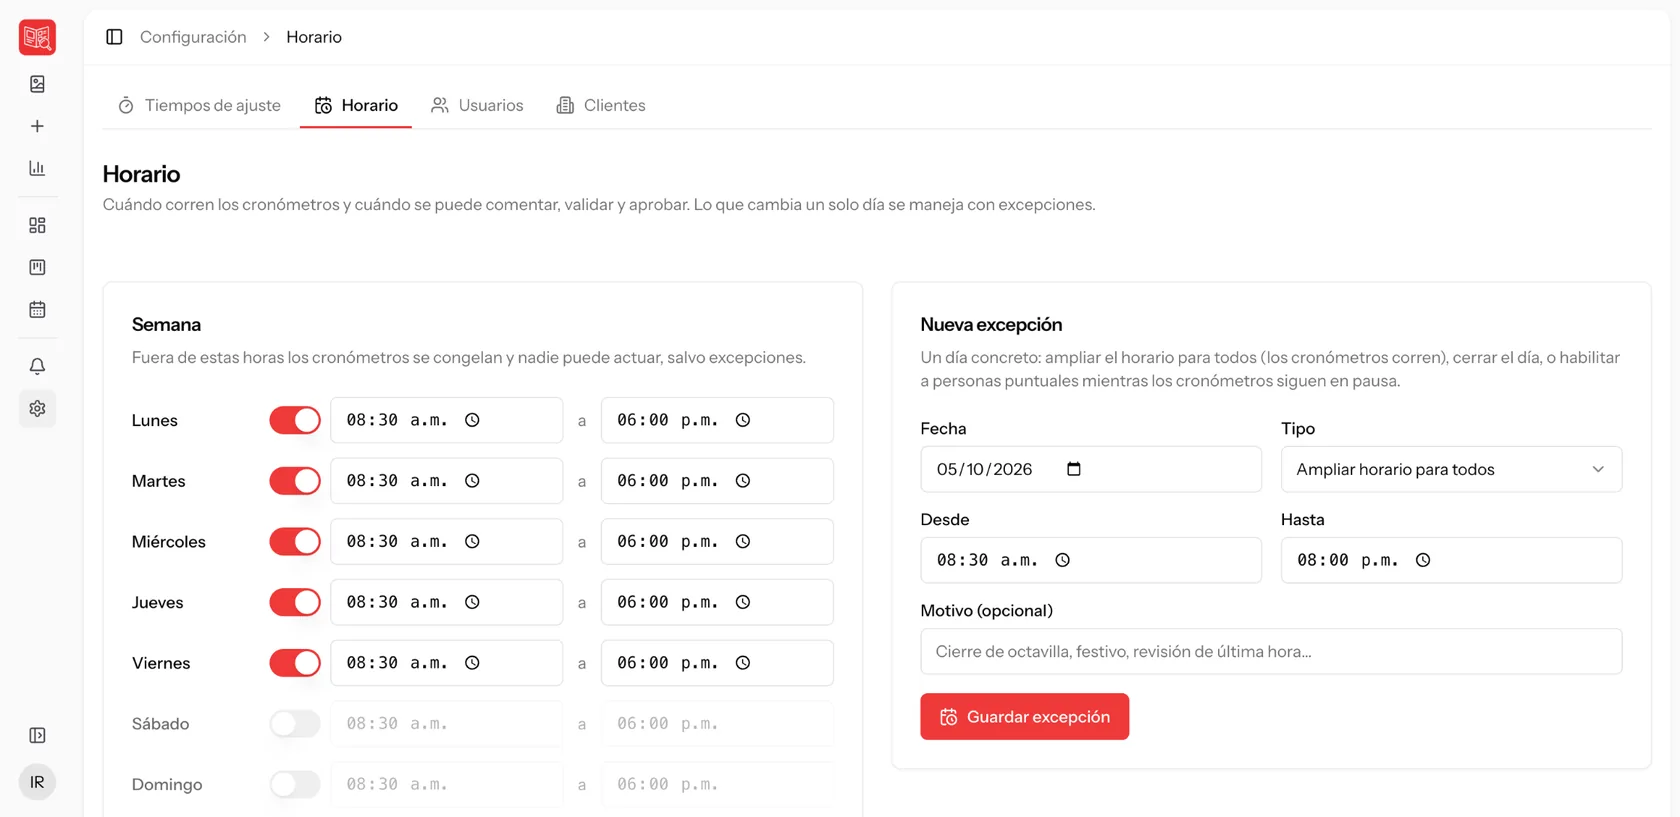Click the Martes start time field
This screenshot has height=817, width=1680.
pos(446,481)
